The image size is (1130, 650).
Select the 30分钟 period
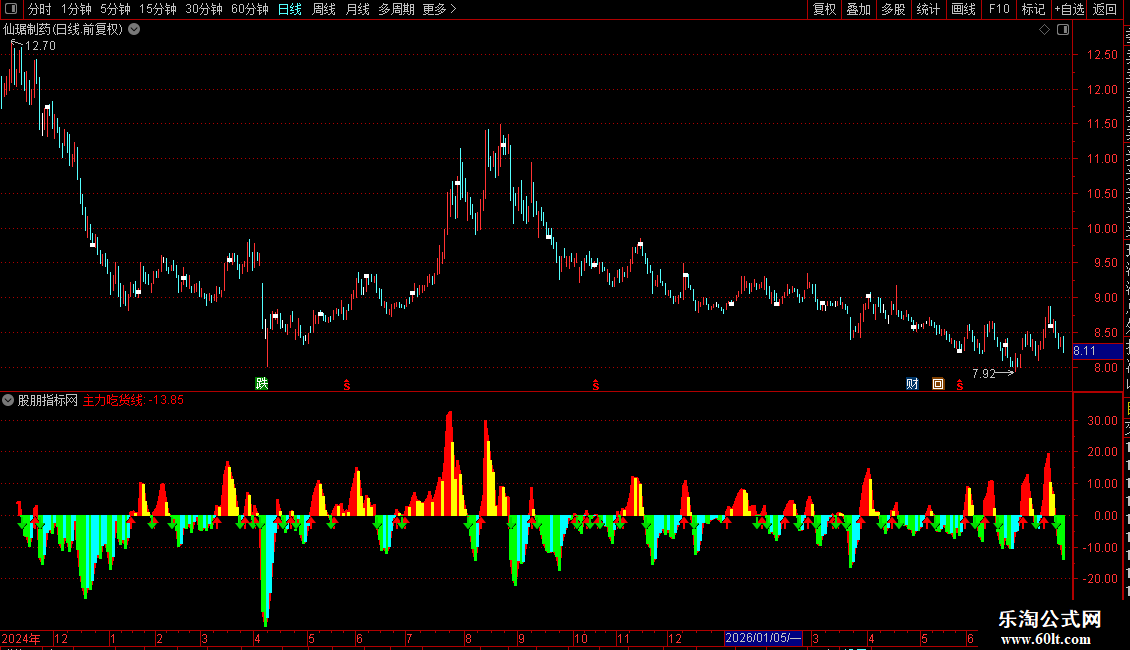click(x=204, y=9)
